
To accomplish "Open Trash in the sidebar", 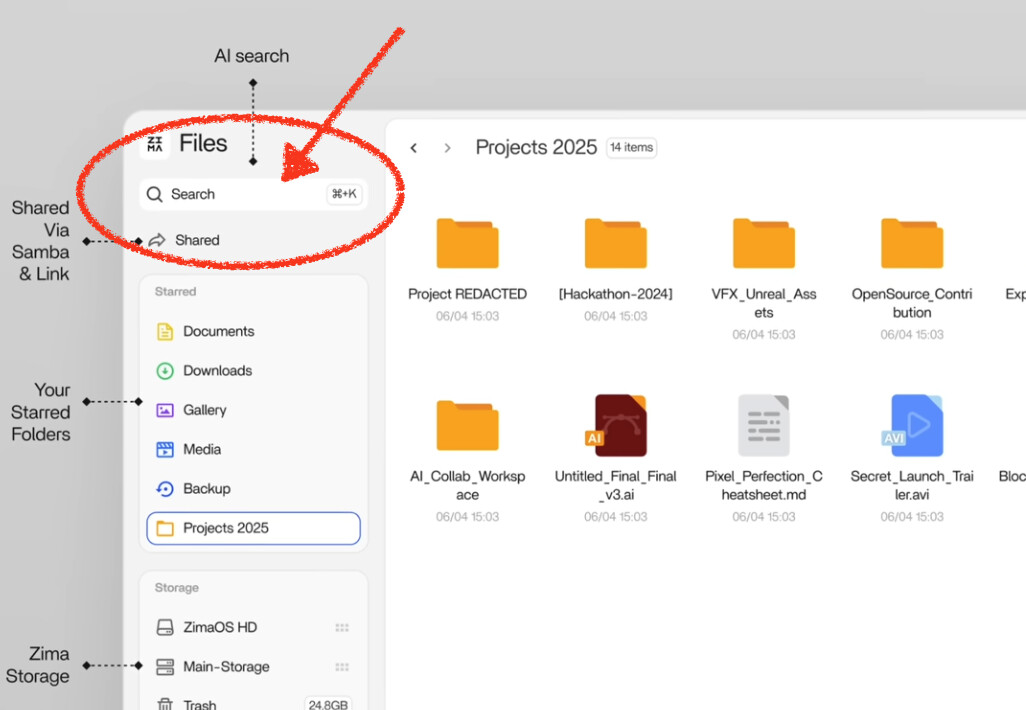I will click(x=199, y=704).
